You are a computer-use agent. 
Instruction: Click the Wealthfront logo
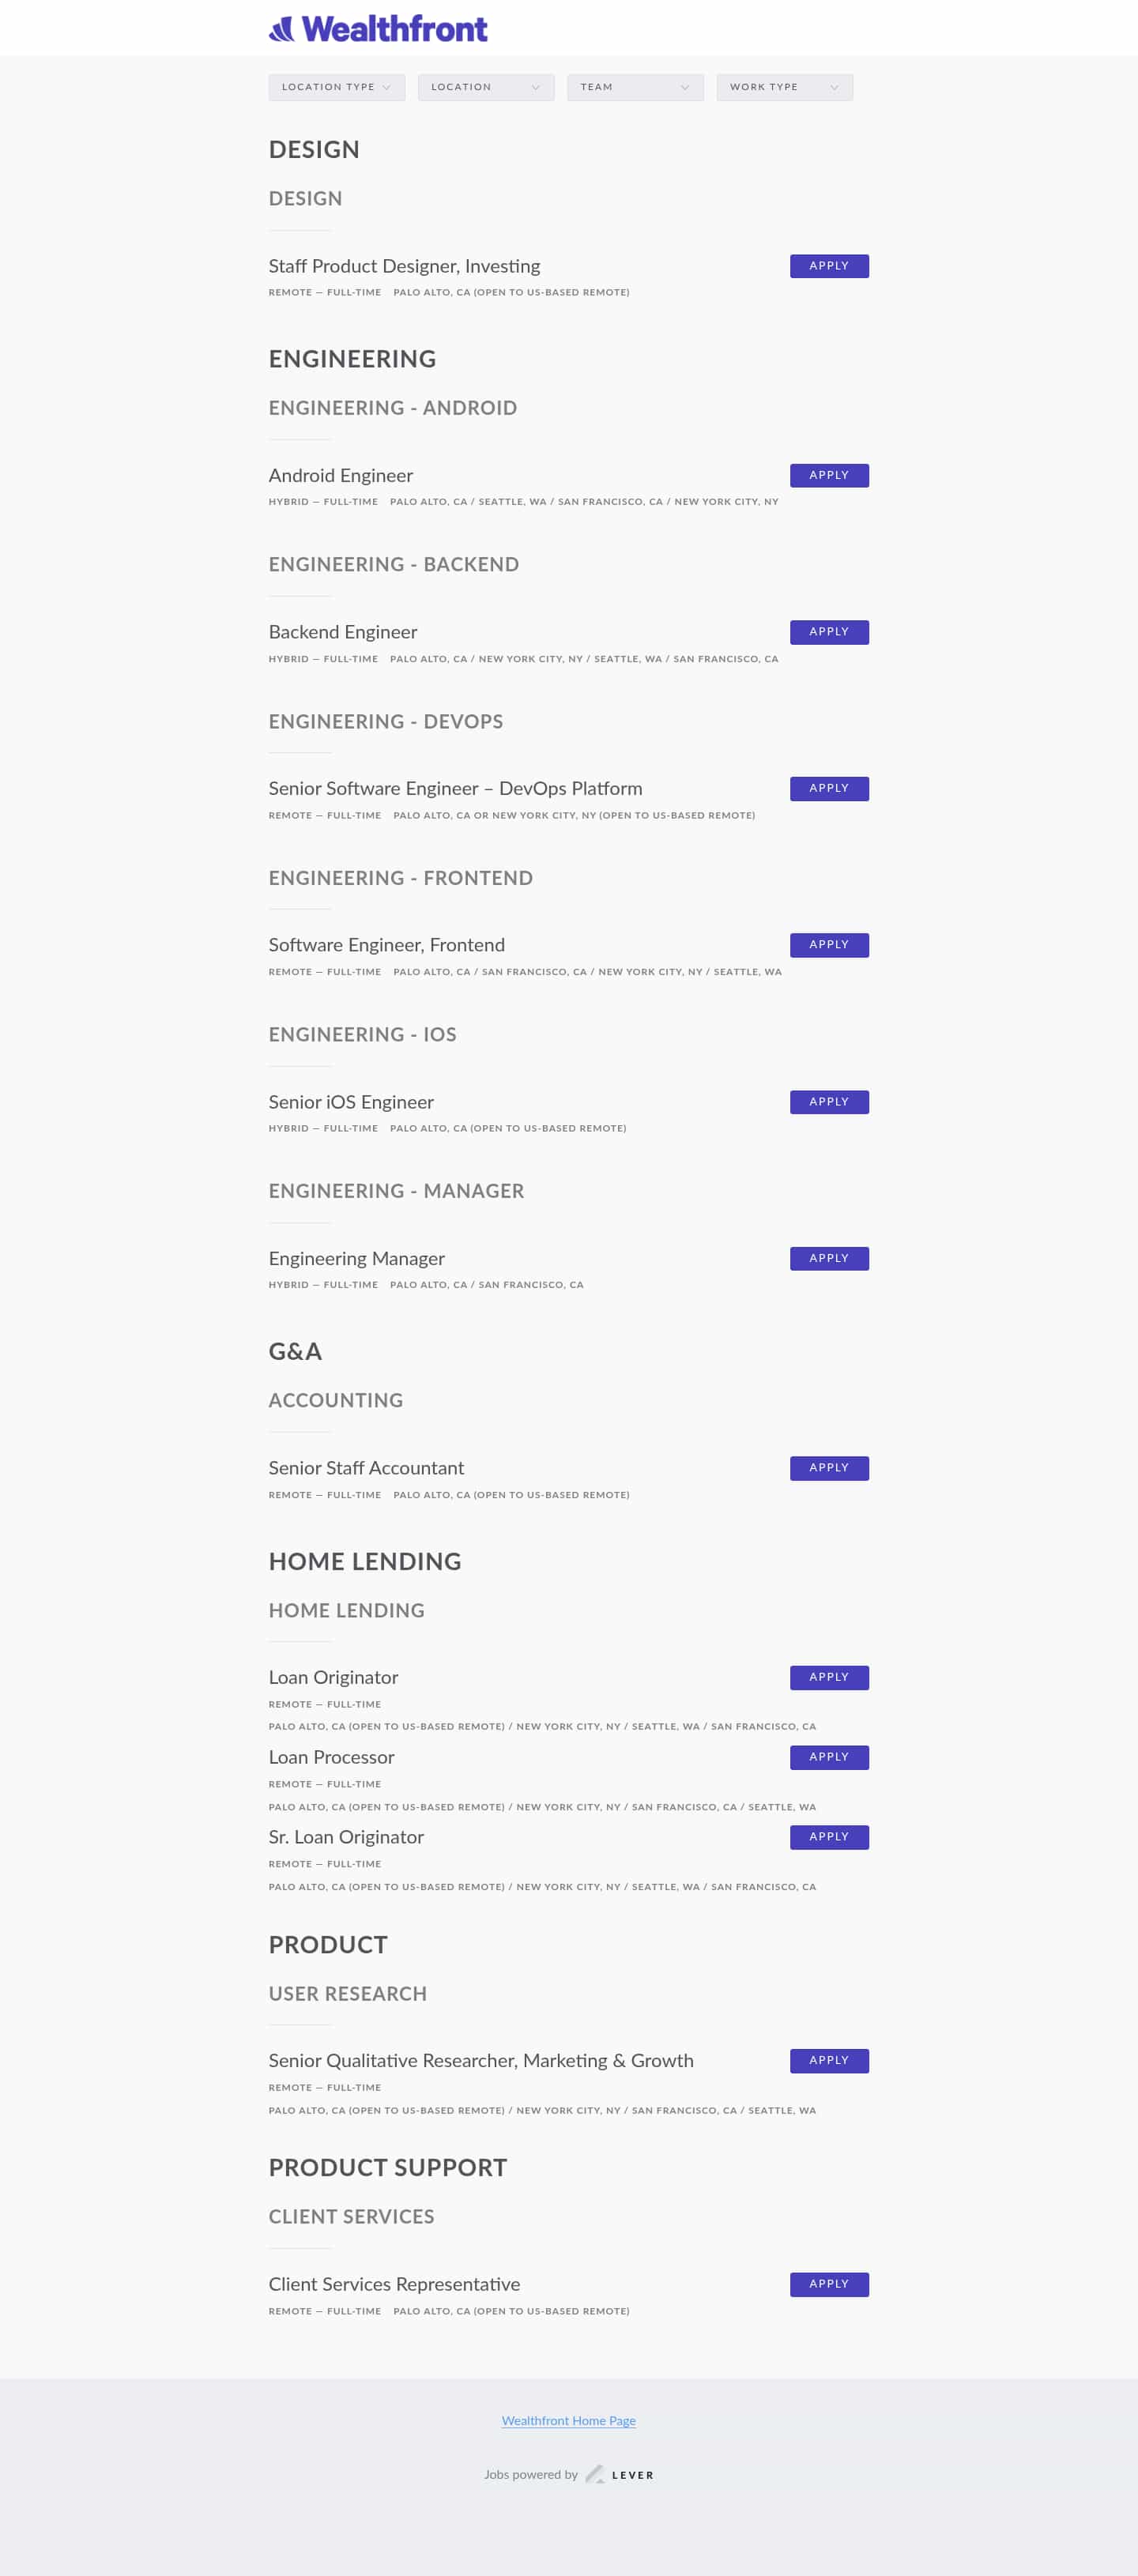[x=376, y=28]
